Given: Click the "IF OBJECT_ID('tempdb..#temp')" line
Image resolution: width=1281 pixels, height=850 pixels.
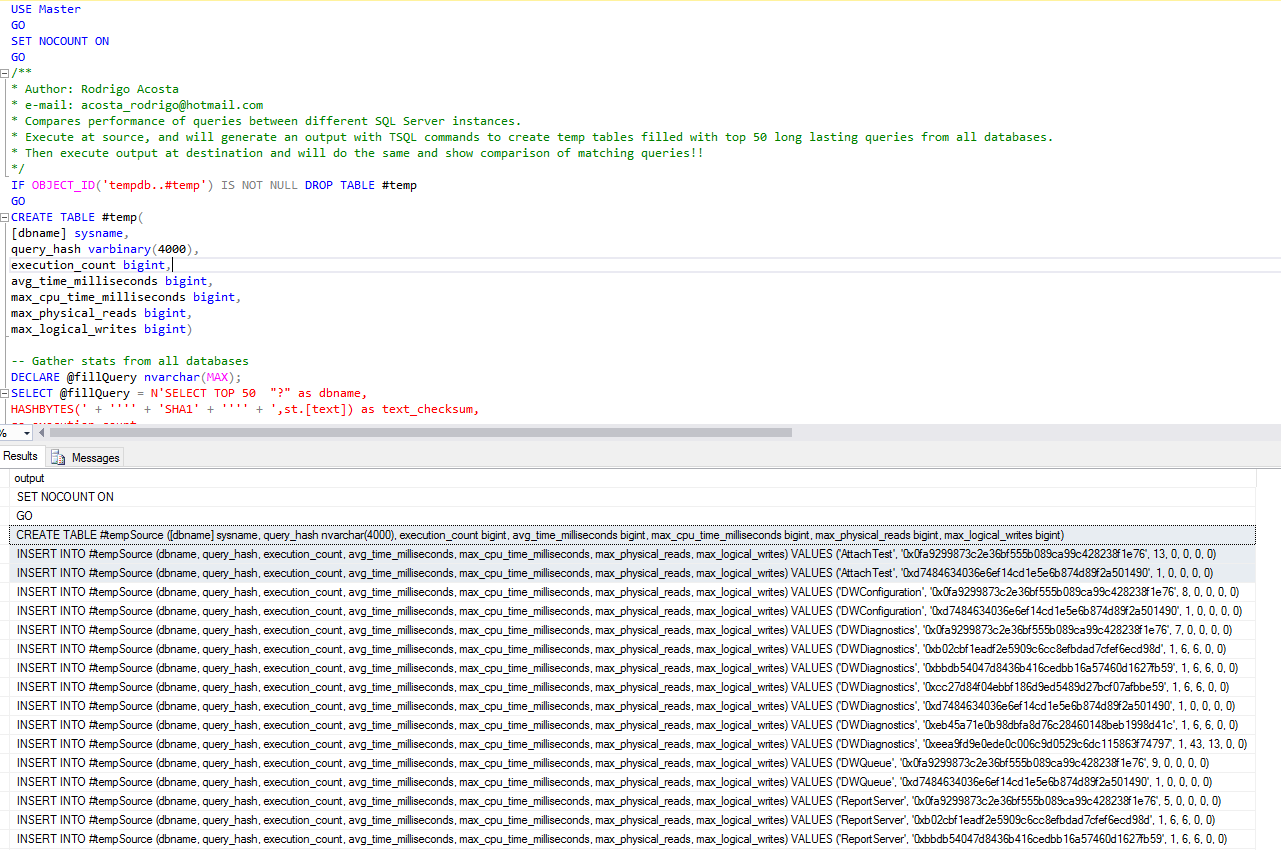Looking at the screenshot, I should (214, 185).
